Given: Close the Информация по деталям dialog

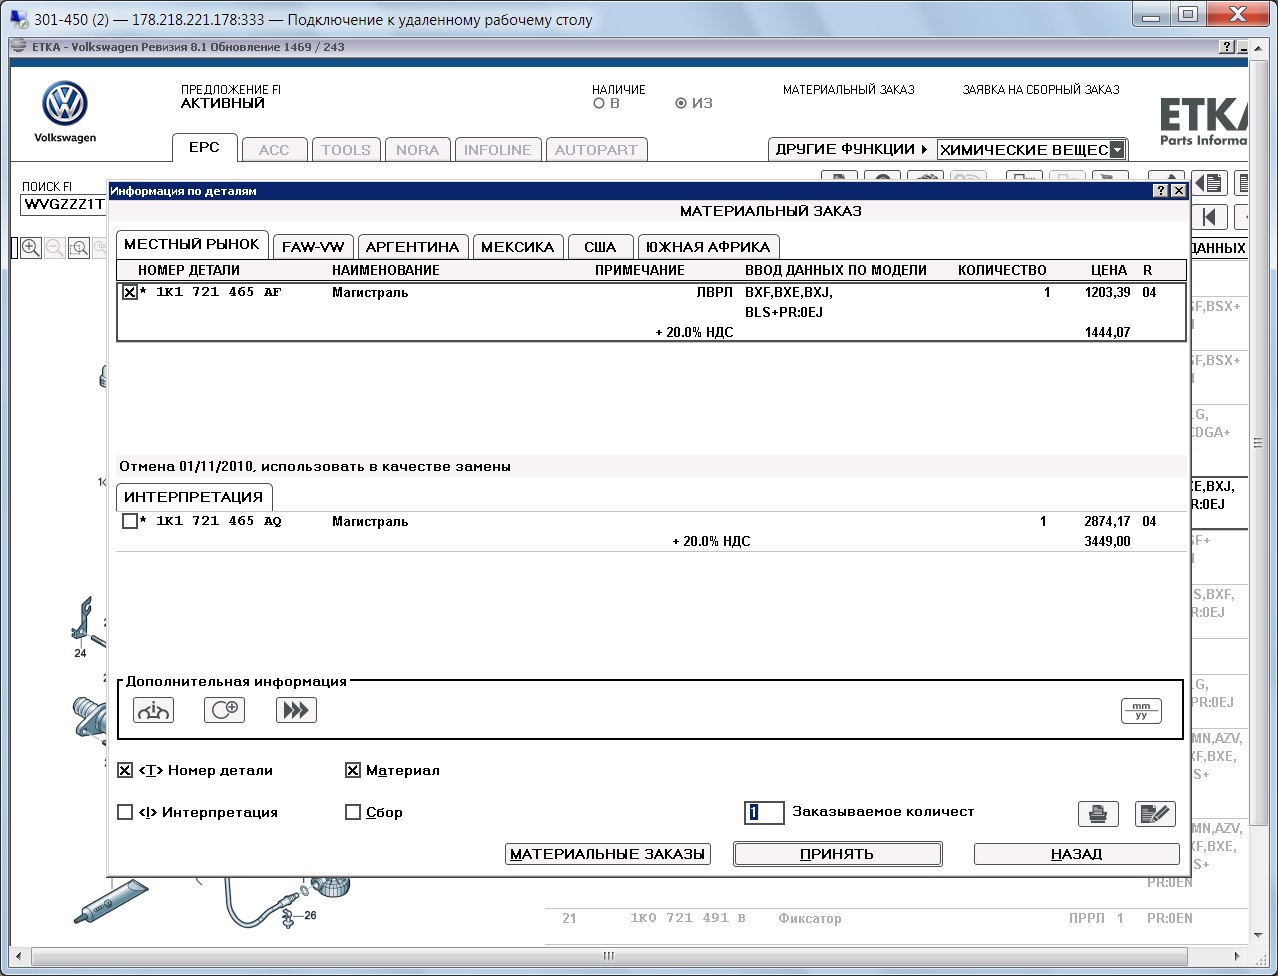Looking at the screenshot, I should pyautogui.click(x=1178, y=190).
